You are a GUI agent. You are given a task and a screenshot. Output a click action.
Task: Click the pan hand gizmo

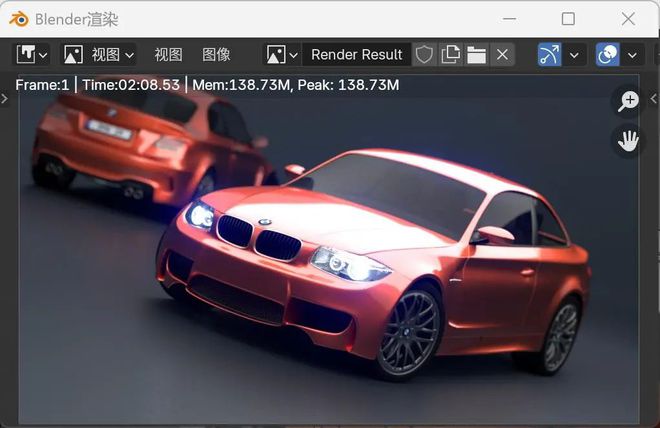coord(628,141)
